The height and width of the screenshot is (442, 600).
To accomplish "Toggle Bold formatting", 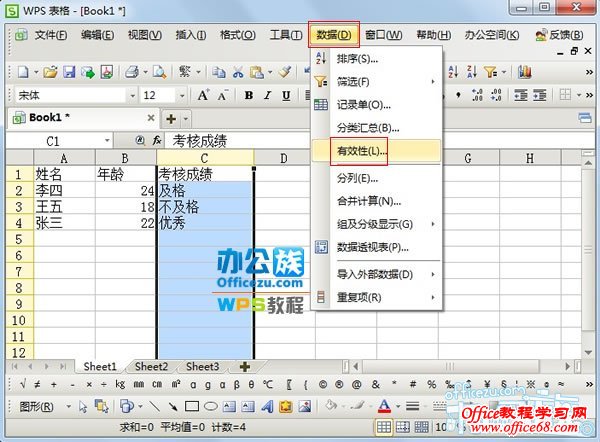I will click(249, 95).
